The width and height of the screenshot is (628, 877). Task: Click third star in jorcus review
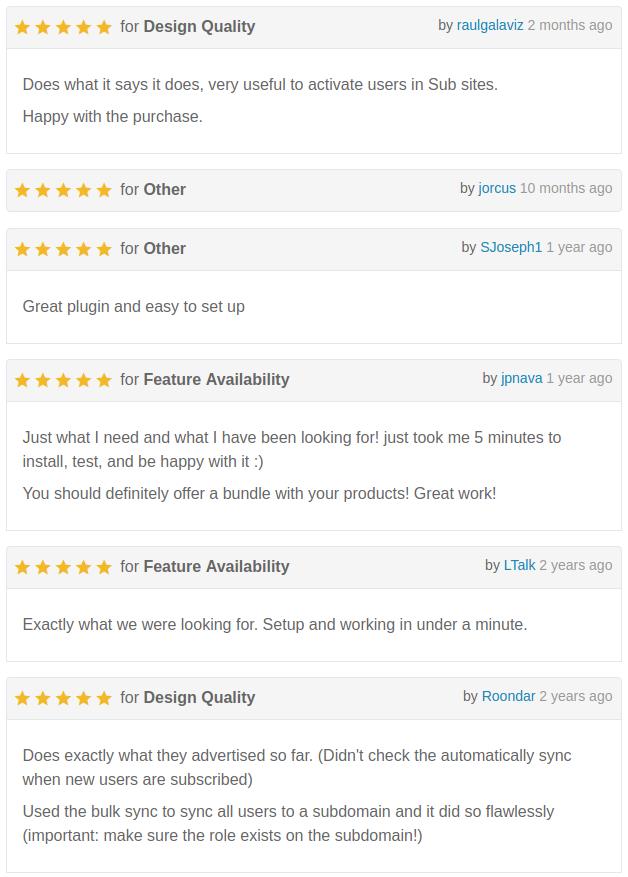63,190
